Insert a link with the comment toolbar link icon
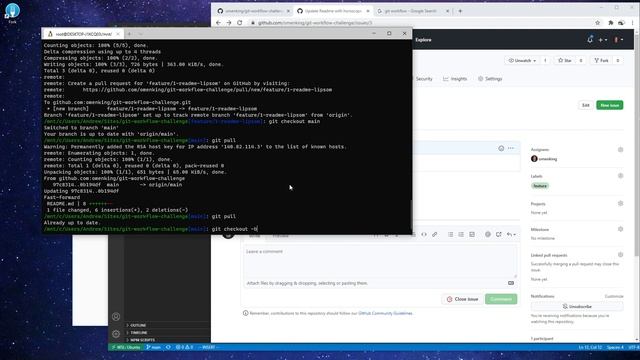This screenshot has height=360, width=640. point(435,235)
